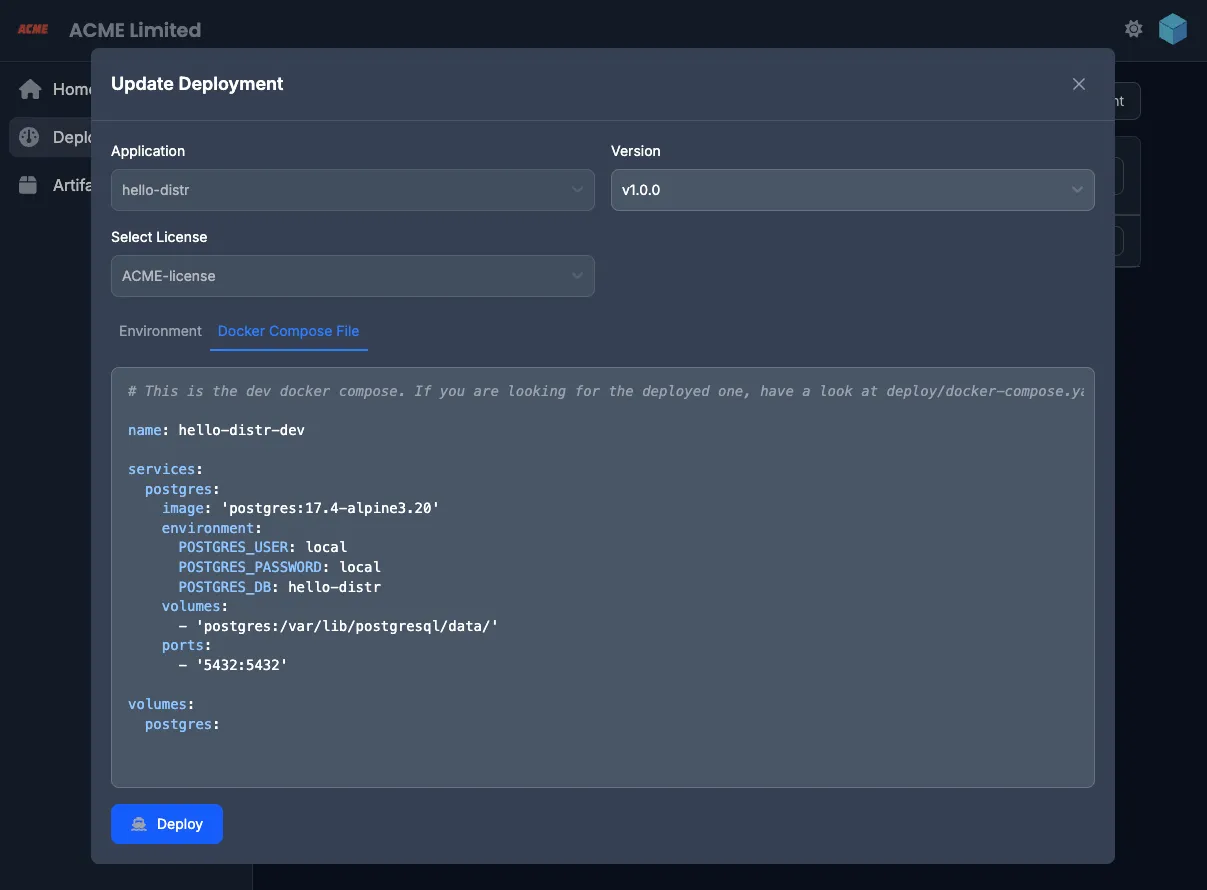Open the Select License dropdown
Image resolution: width=1207 pixels, height=890 pixels.
[352, 276]
